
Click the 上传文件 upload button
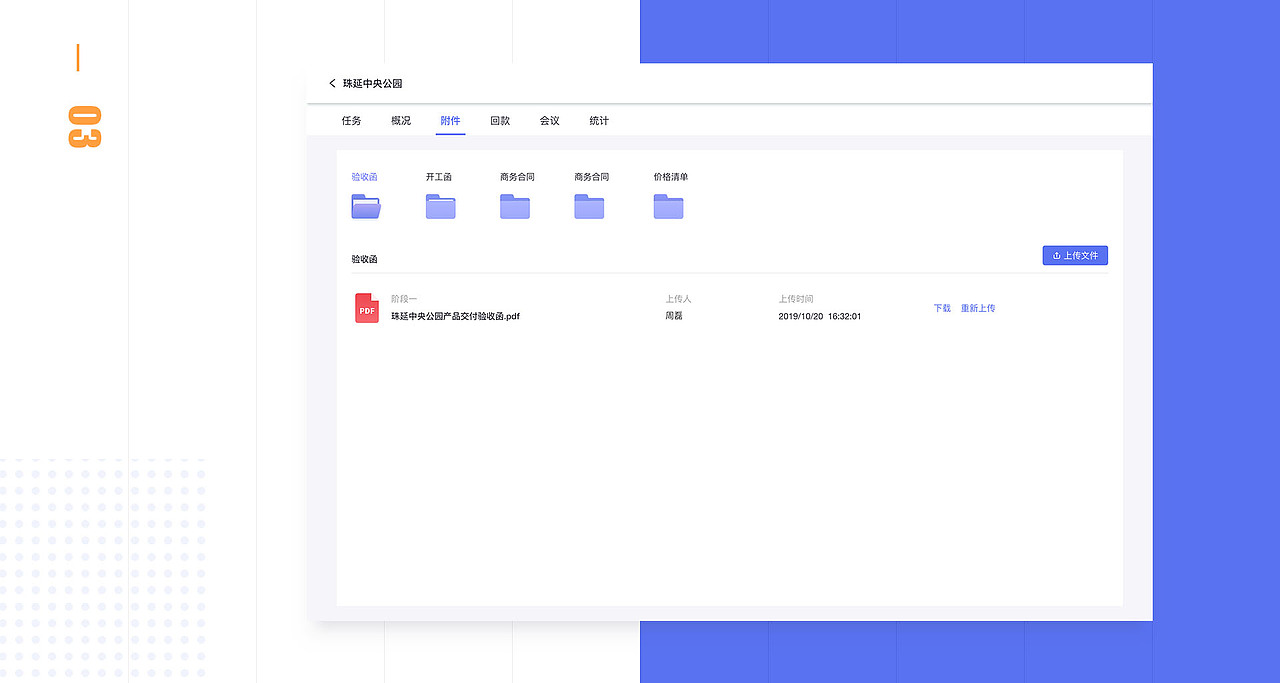(1075, 256)
